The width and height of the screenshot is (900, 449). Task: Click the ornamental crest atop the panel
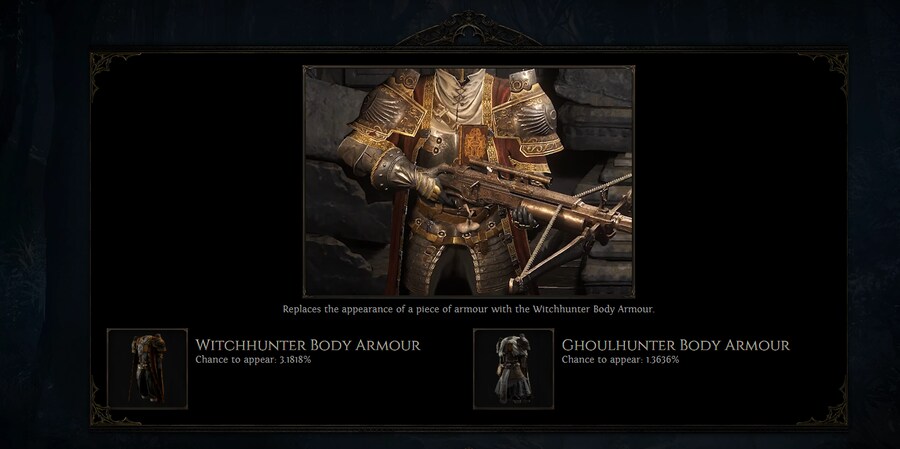tap(468, 29)
